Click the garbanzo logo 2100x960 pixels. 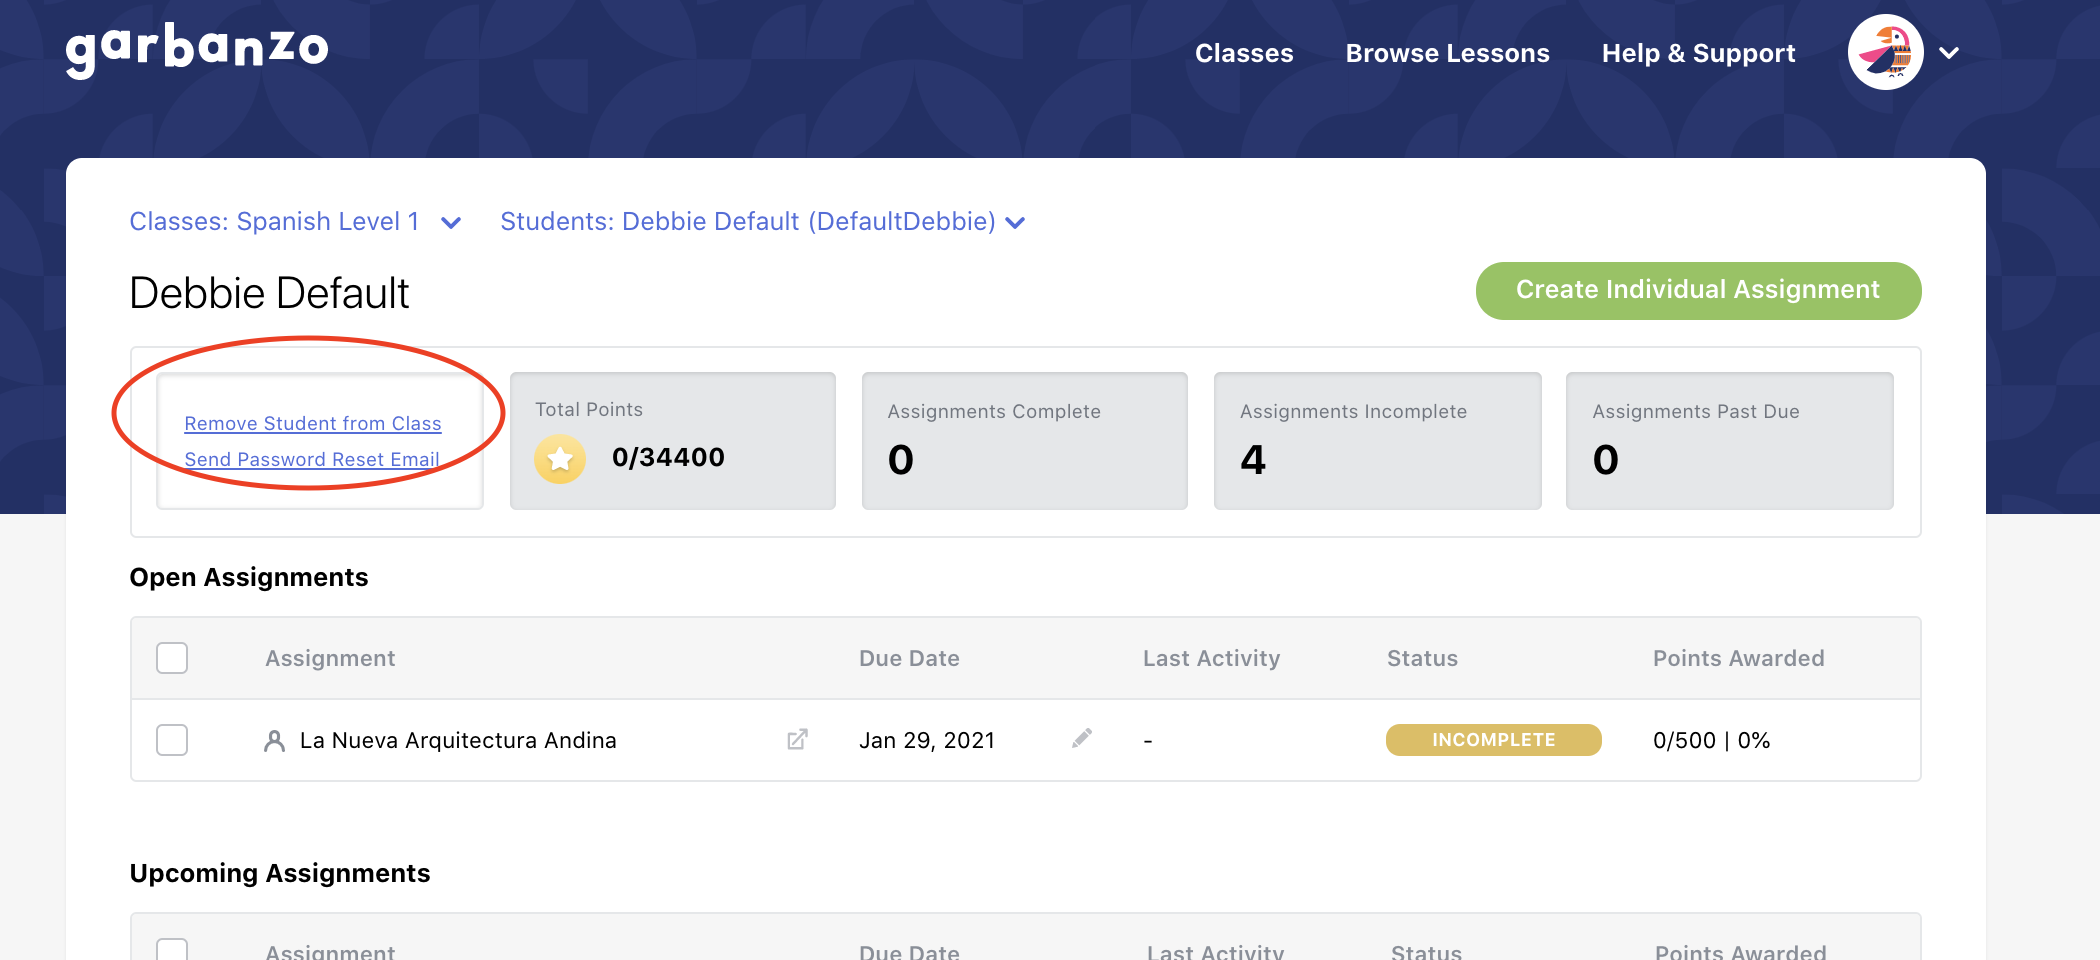tap(196, 48)
